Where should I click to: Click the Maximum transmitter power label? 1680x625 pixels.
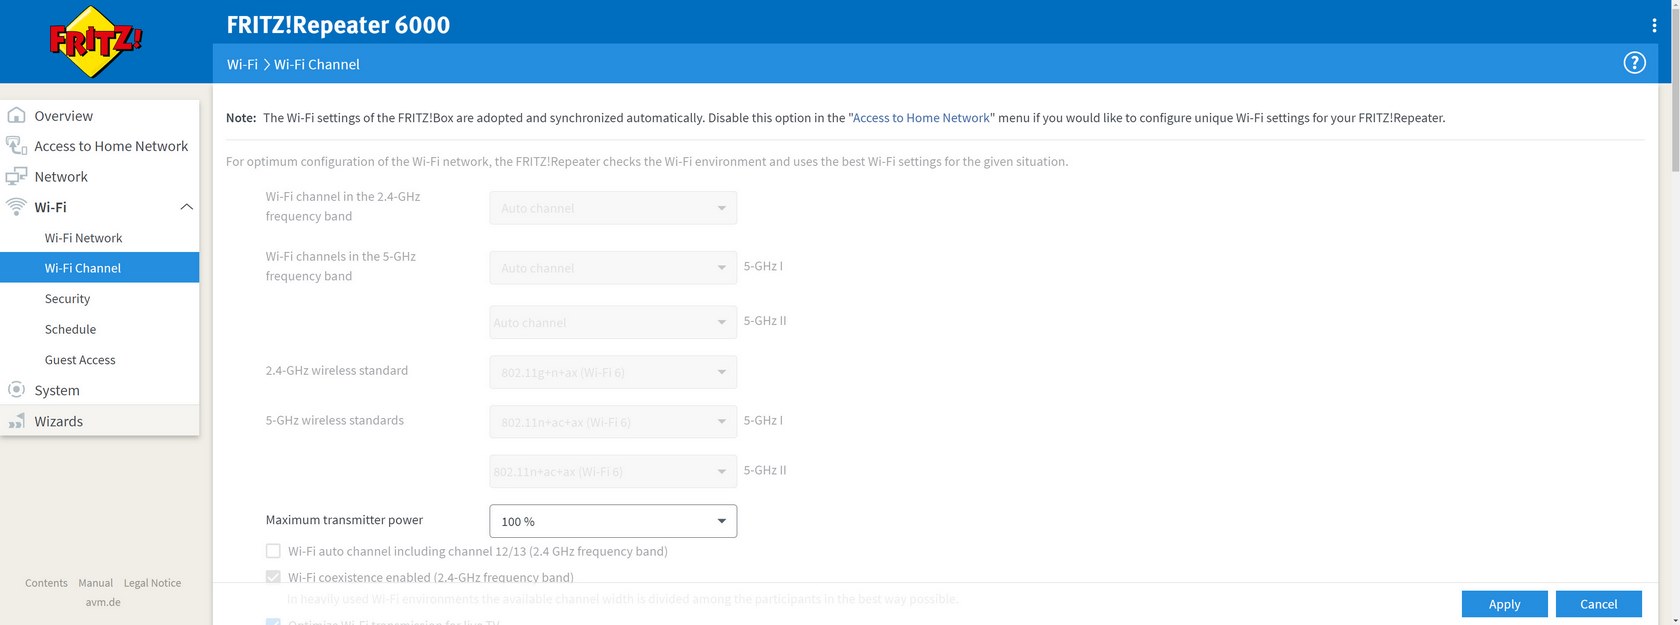344,520
